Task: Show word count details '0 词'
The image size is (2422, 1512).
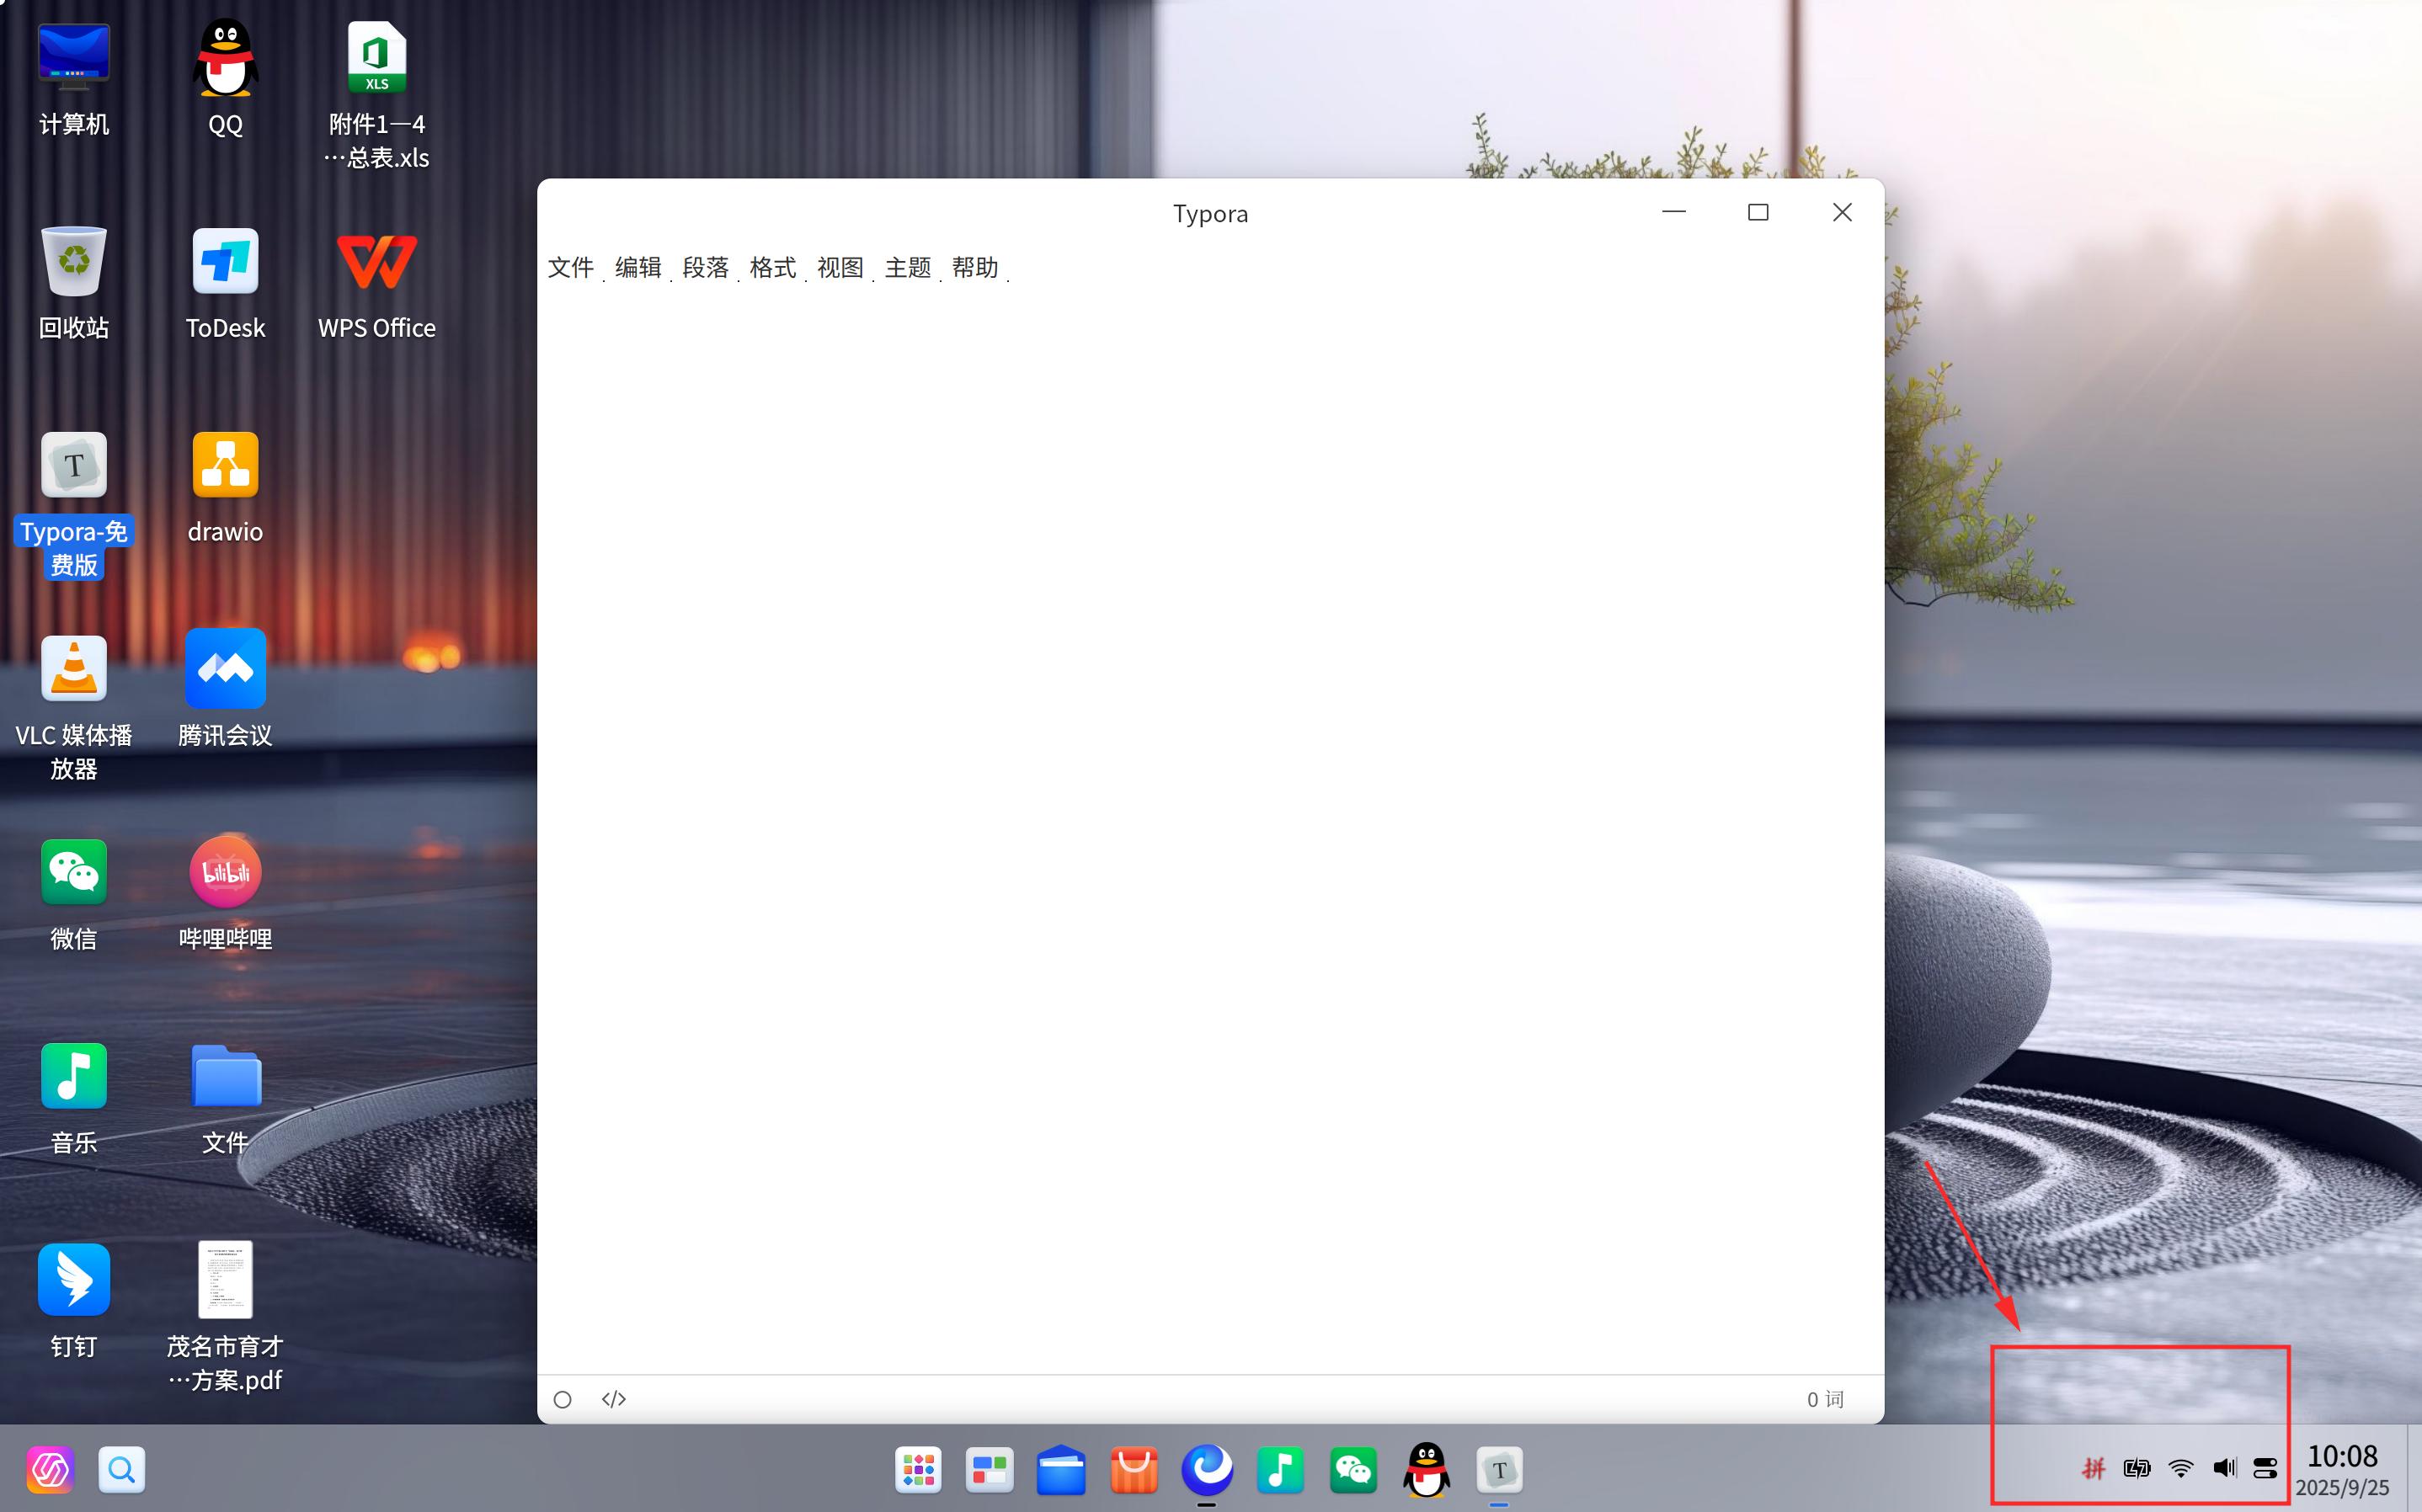Action: pyautogui.click(x=1825, y=1399)
